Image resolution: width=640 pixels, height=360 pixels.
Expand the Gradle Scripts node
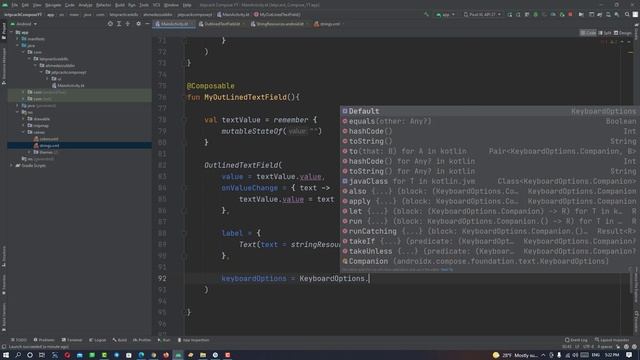[x=11, y=166]
